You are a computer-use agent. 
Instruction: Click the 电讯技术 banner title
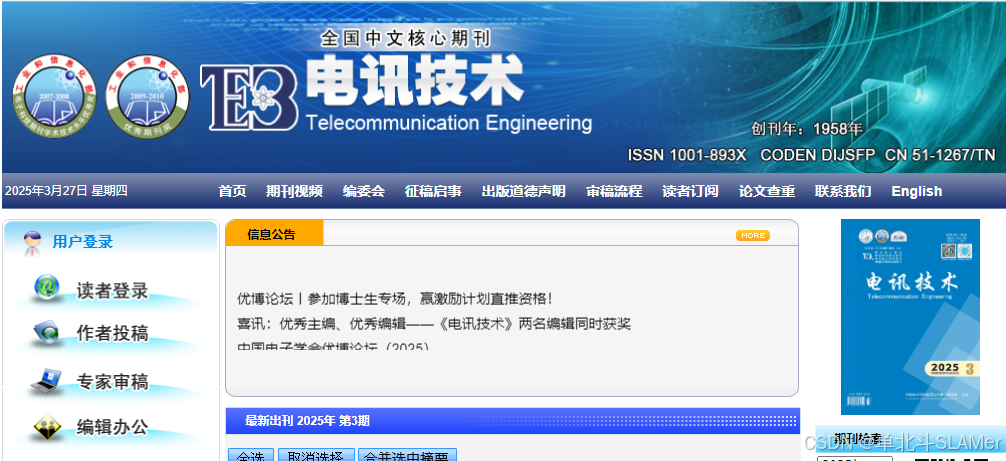coord(414,80)
